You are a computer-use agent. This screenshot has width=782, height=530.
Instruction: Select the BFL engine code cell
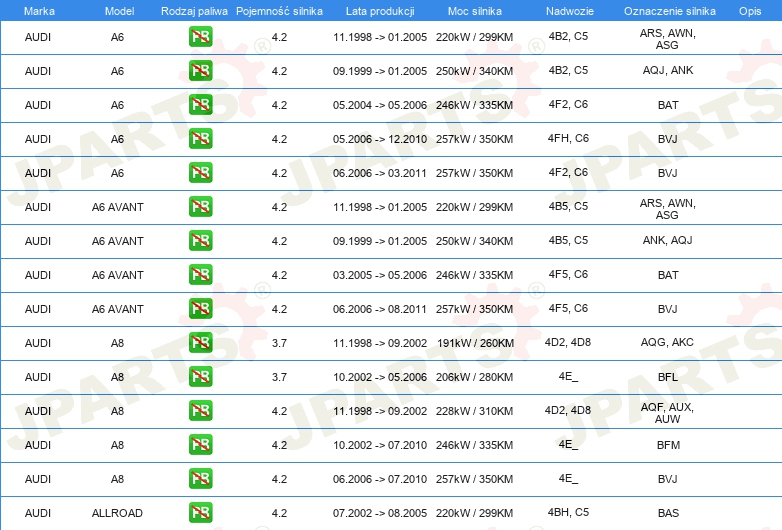click(667, 377)
